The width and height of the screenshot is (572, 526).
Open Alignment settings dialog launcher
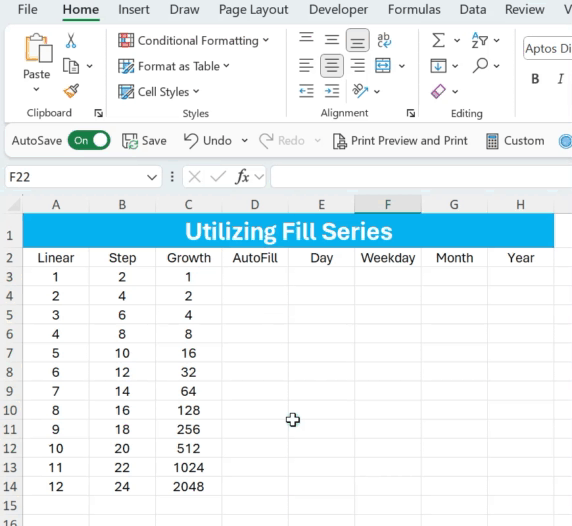(x=411, y=113)
